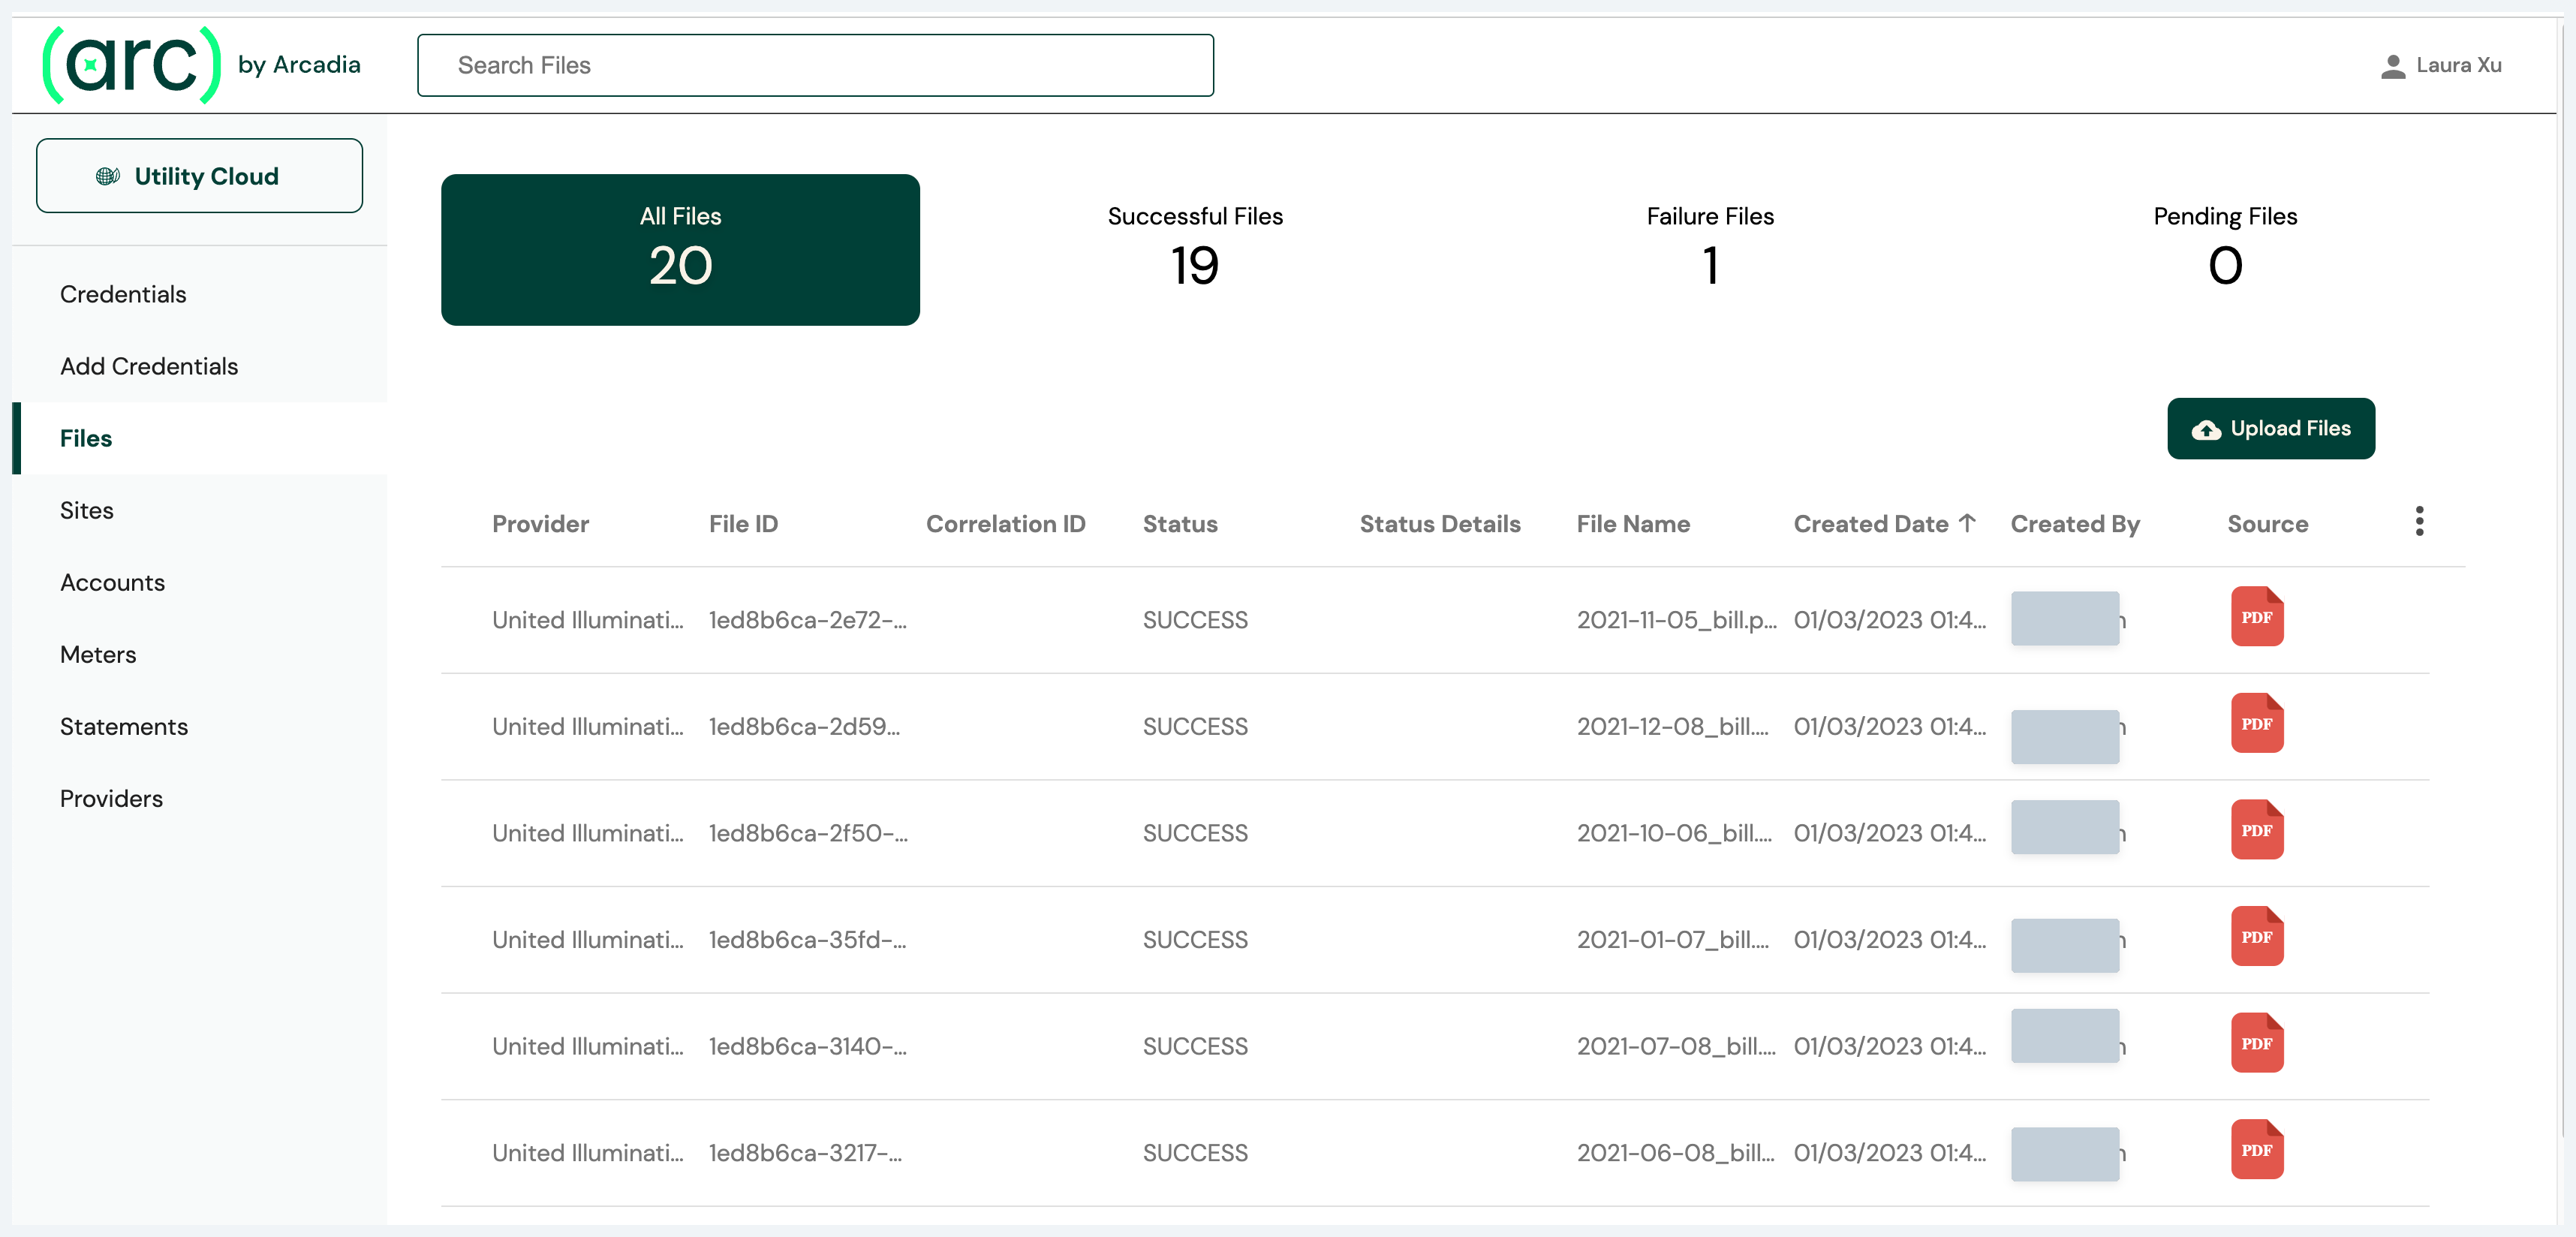
Task: Open Add Credentials page
Action: (x=149, y=366)
